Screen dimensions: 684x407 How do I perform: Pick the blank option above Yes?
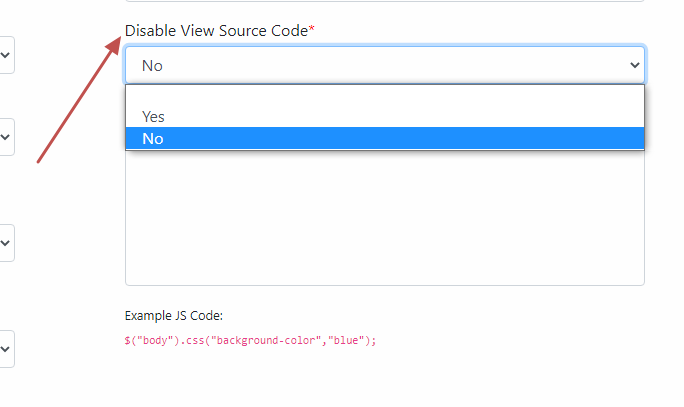point(385,96)
